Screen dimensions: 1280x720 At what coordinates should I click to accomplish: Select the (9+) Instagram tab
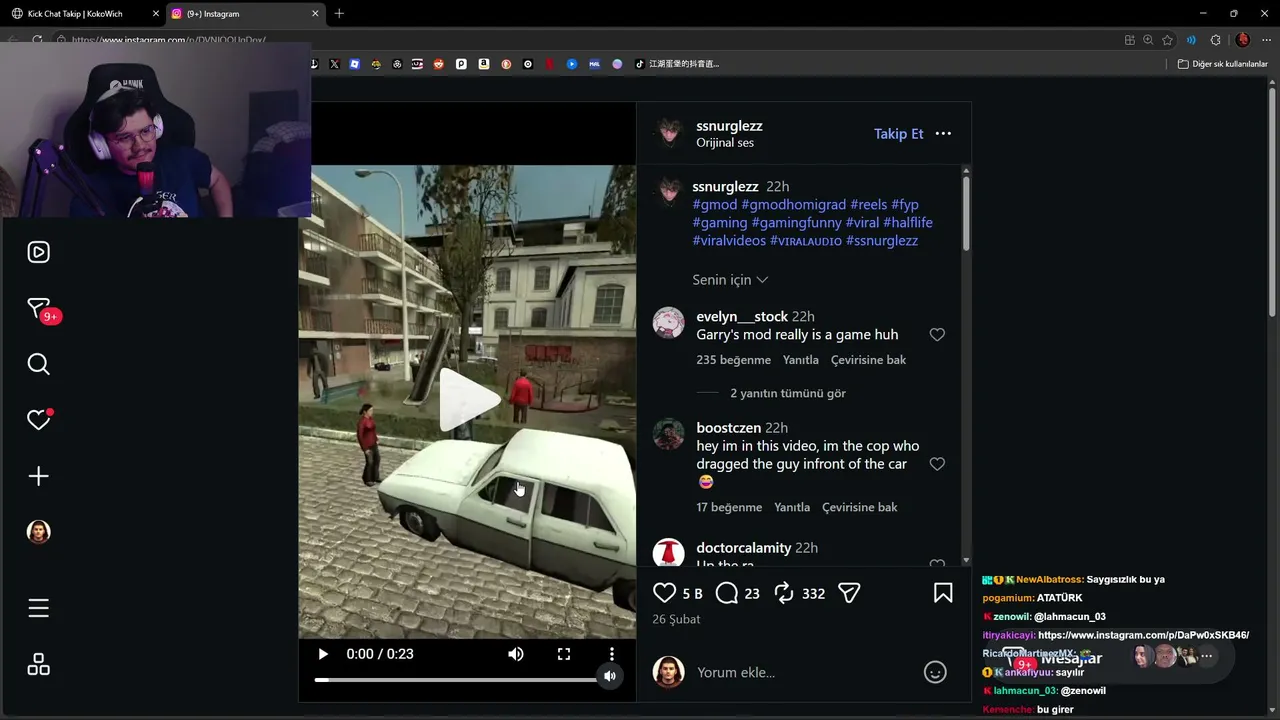click(x=244, y=14)
